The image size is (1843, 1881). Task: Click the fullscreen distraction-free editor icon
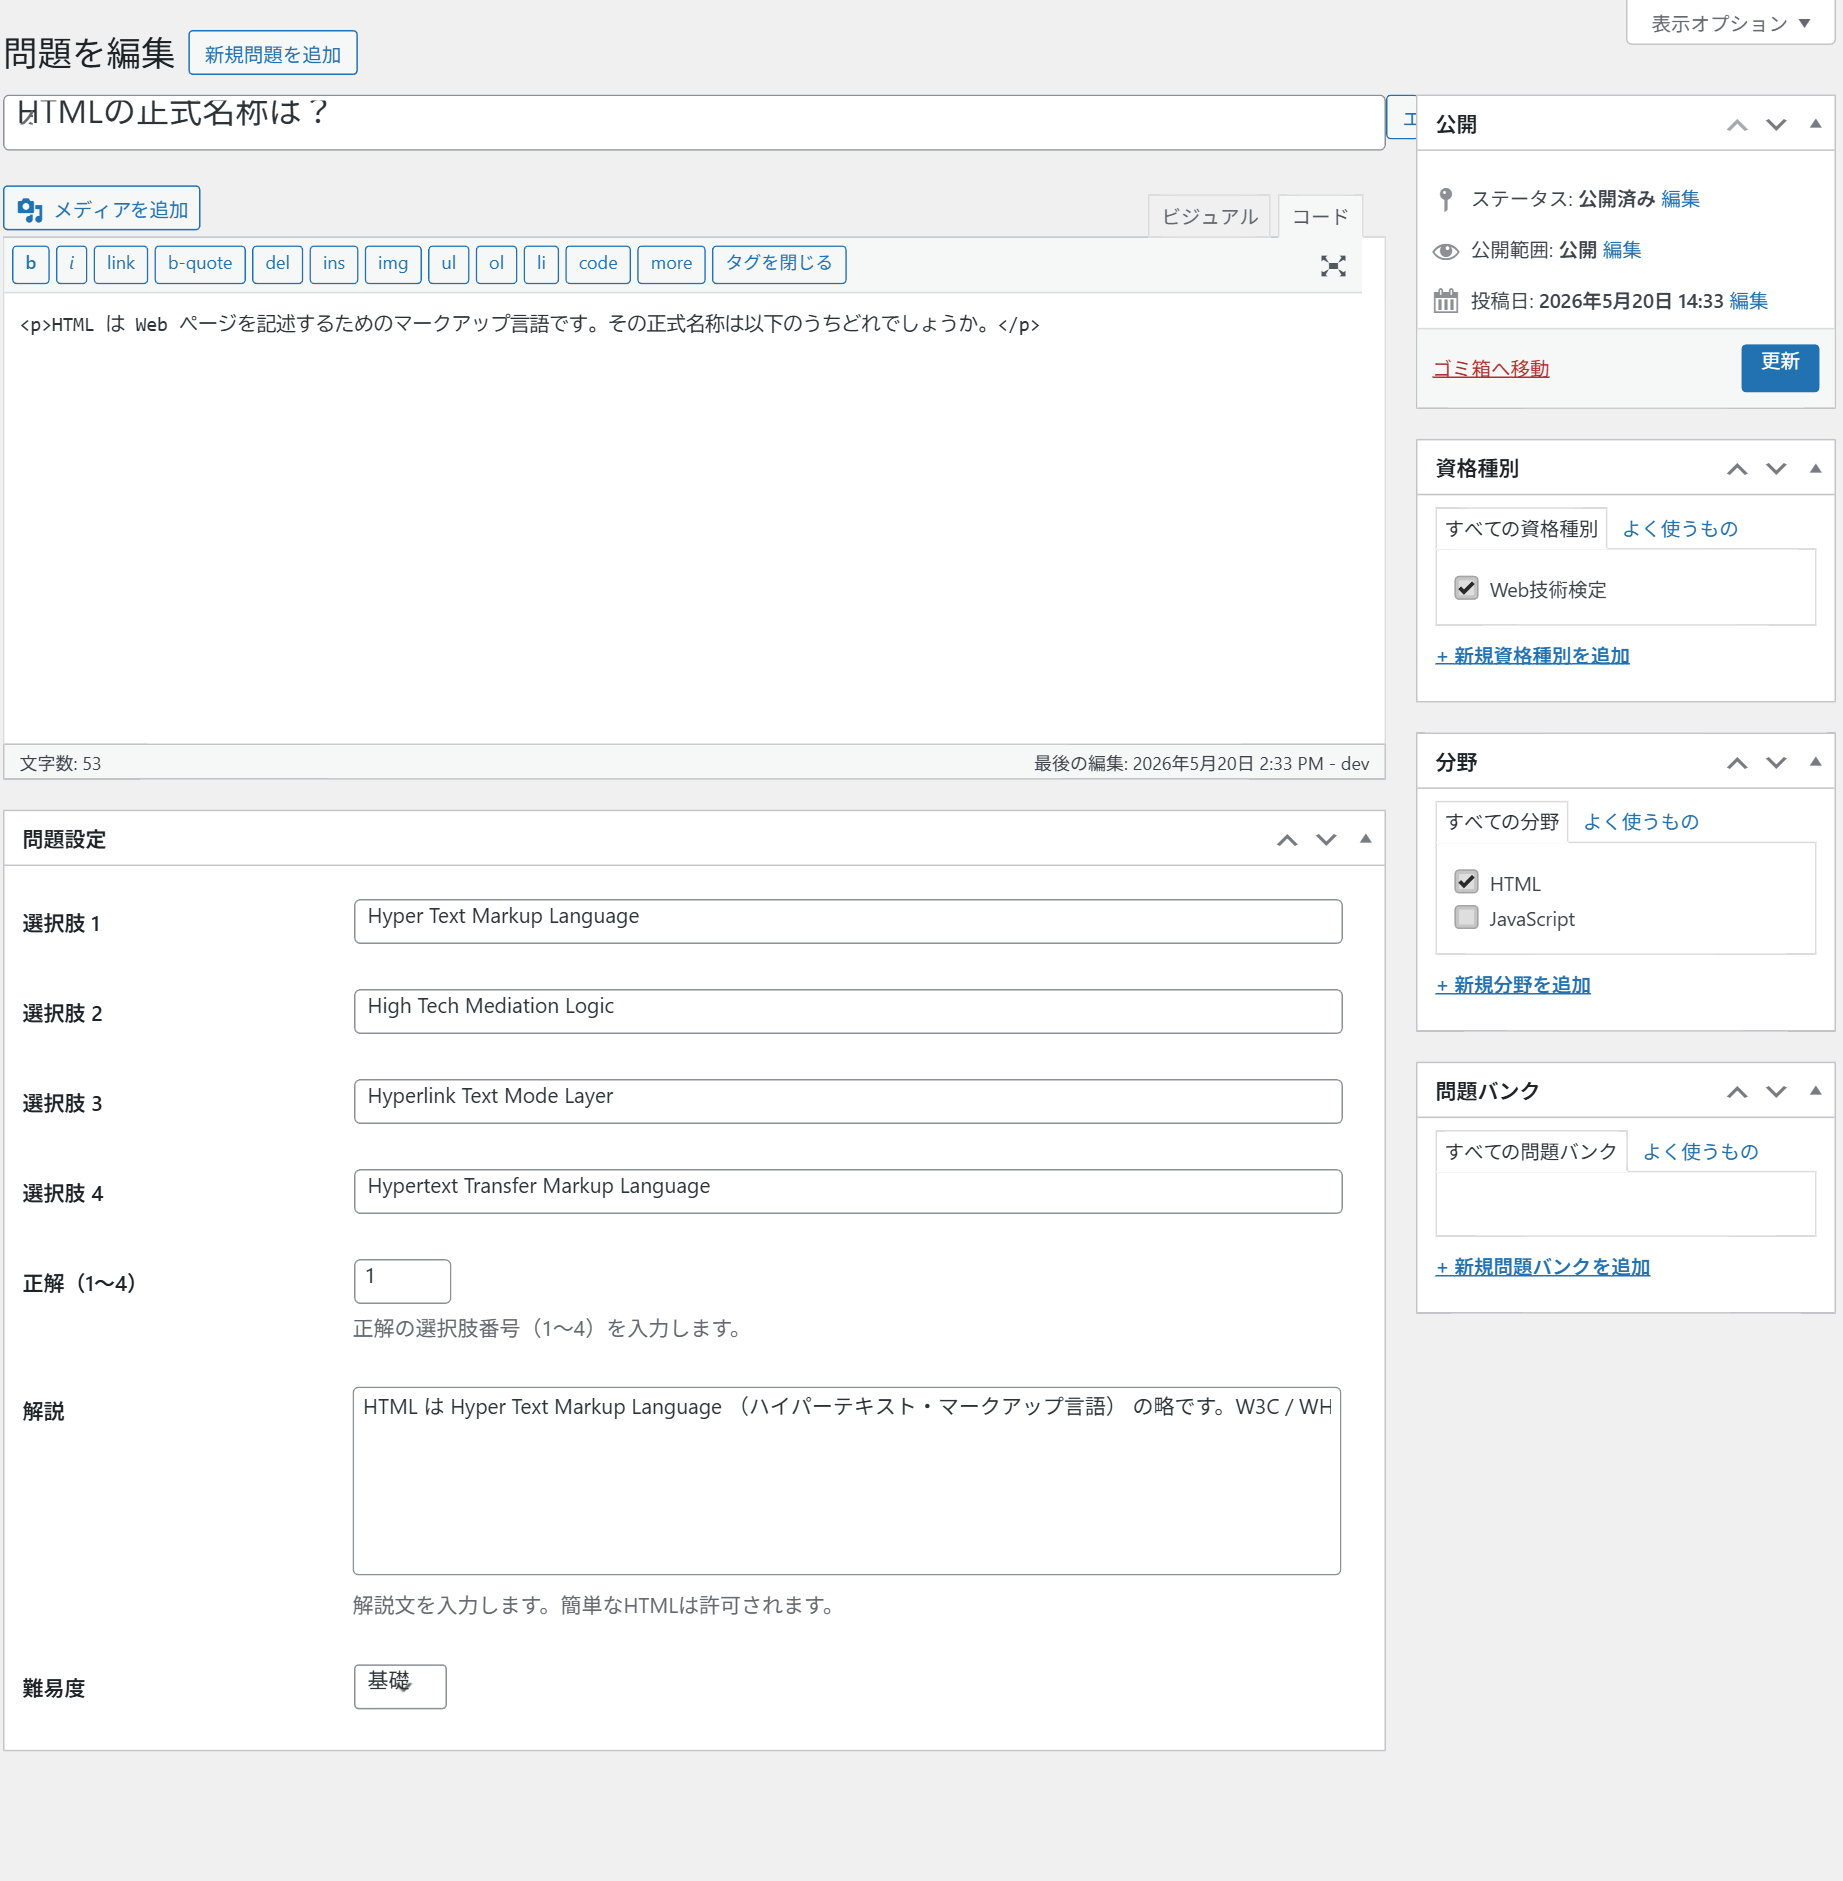(x=1333, y=265)
